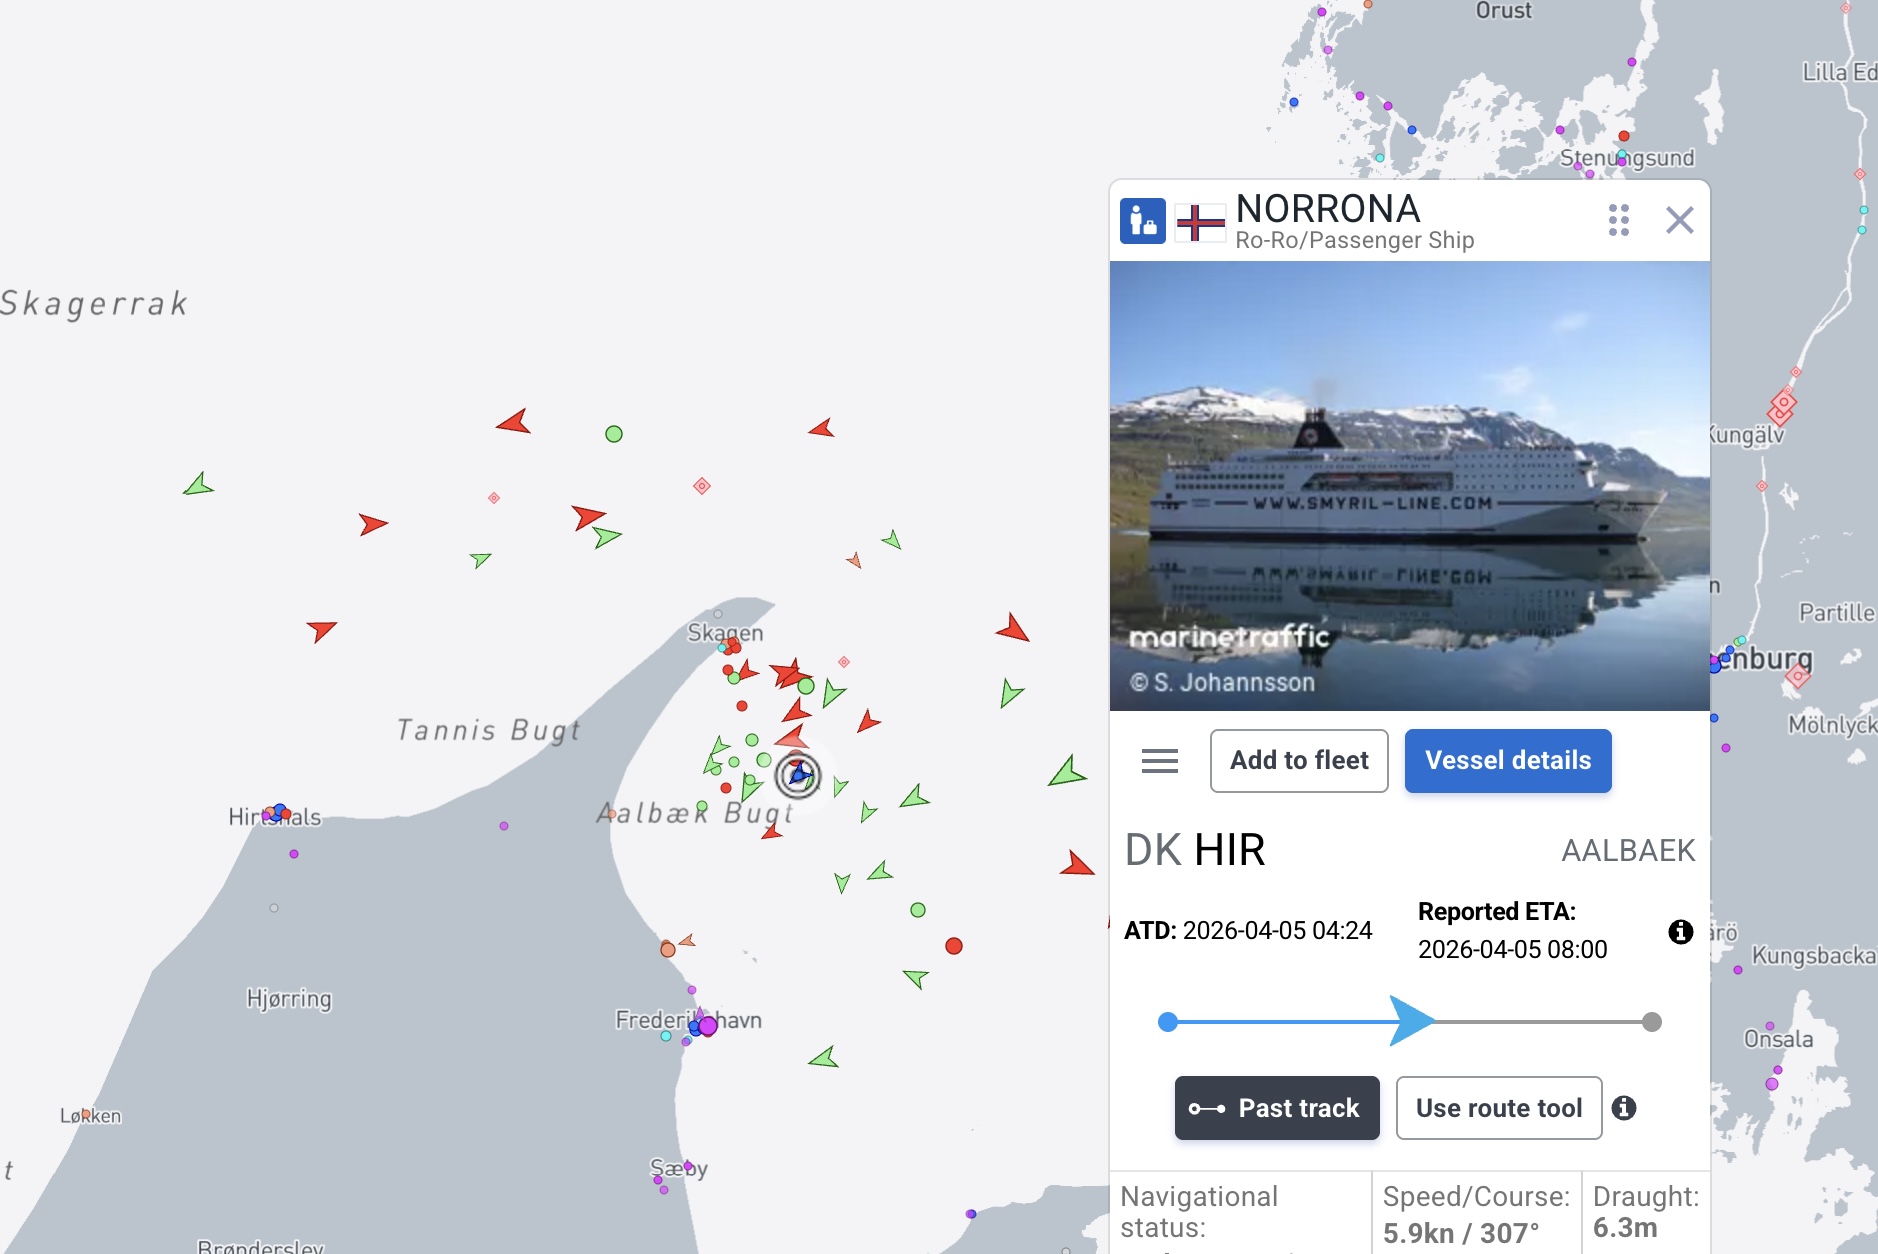Open Vessel details

coord(1507,761)
